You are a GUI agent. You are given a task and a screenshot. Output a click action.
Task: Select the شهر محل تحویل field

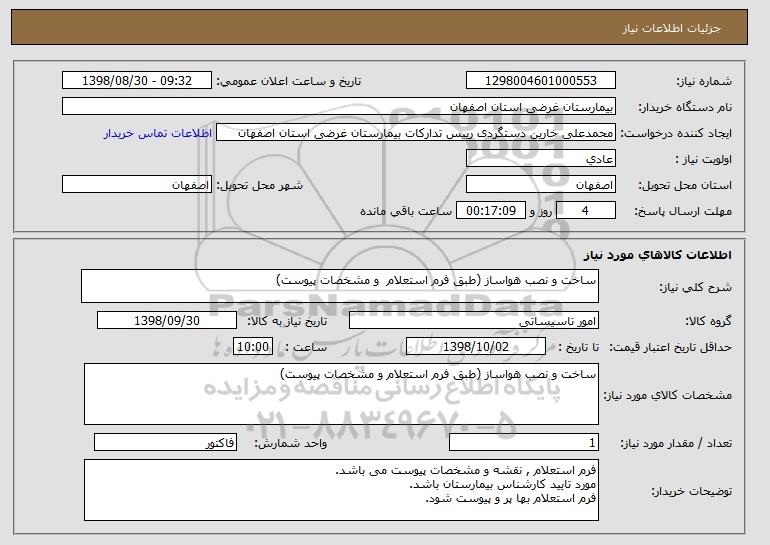(137, 185)
